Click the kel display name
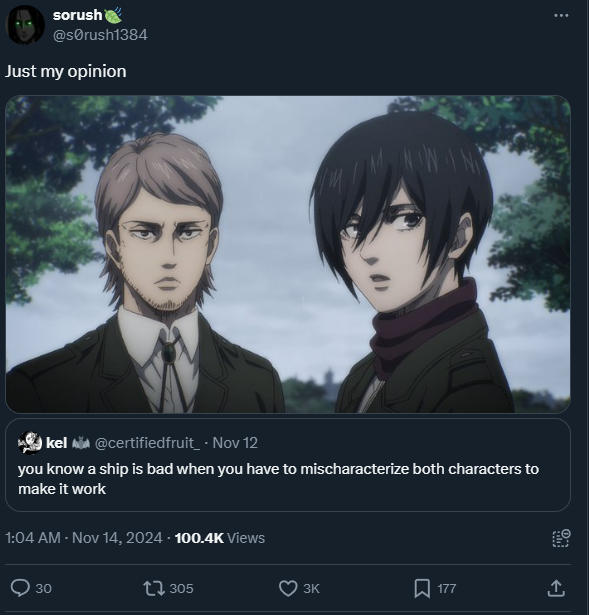The width and height of the screenshot is (589, 615). click(x=56, y=443)
